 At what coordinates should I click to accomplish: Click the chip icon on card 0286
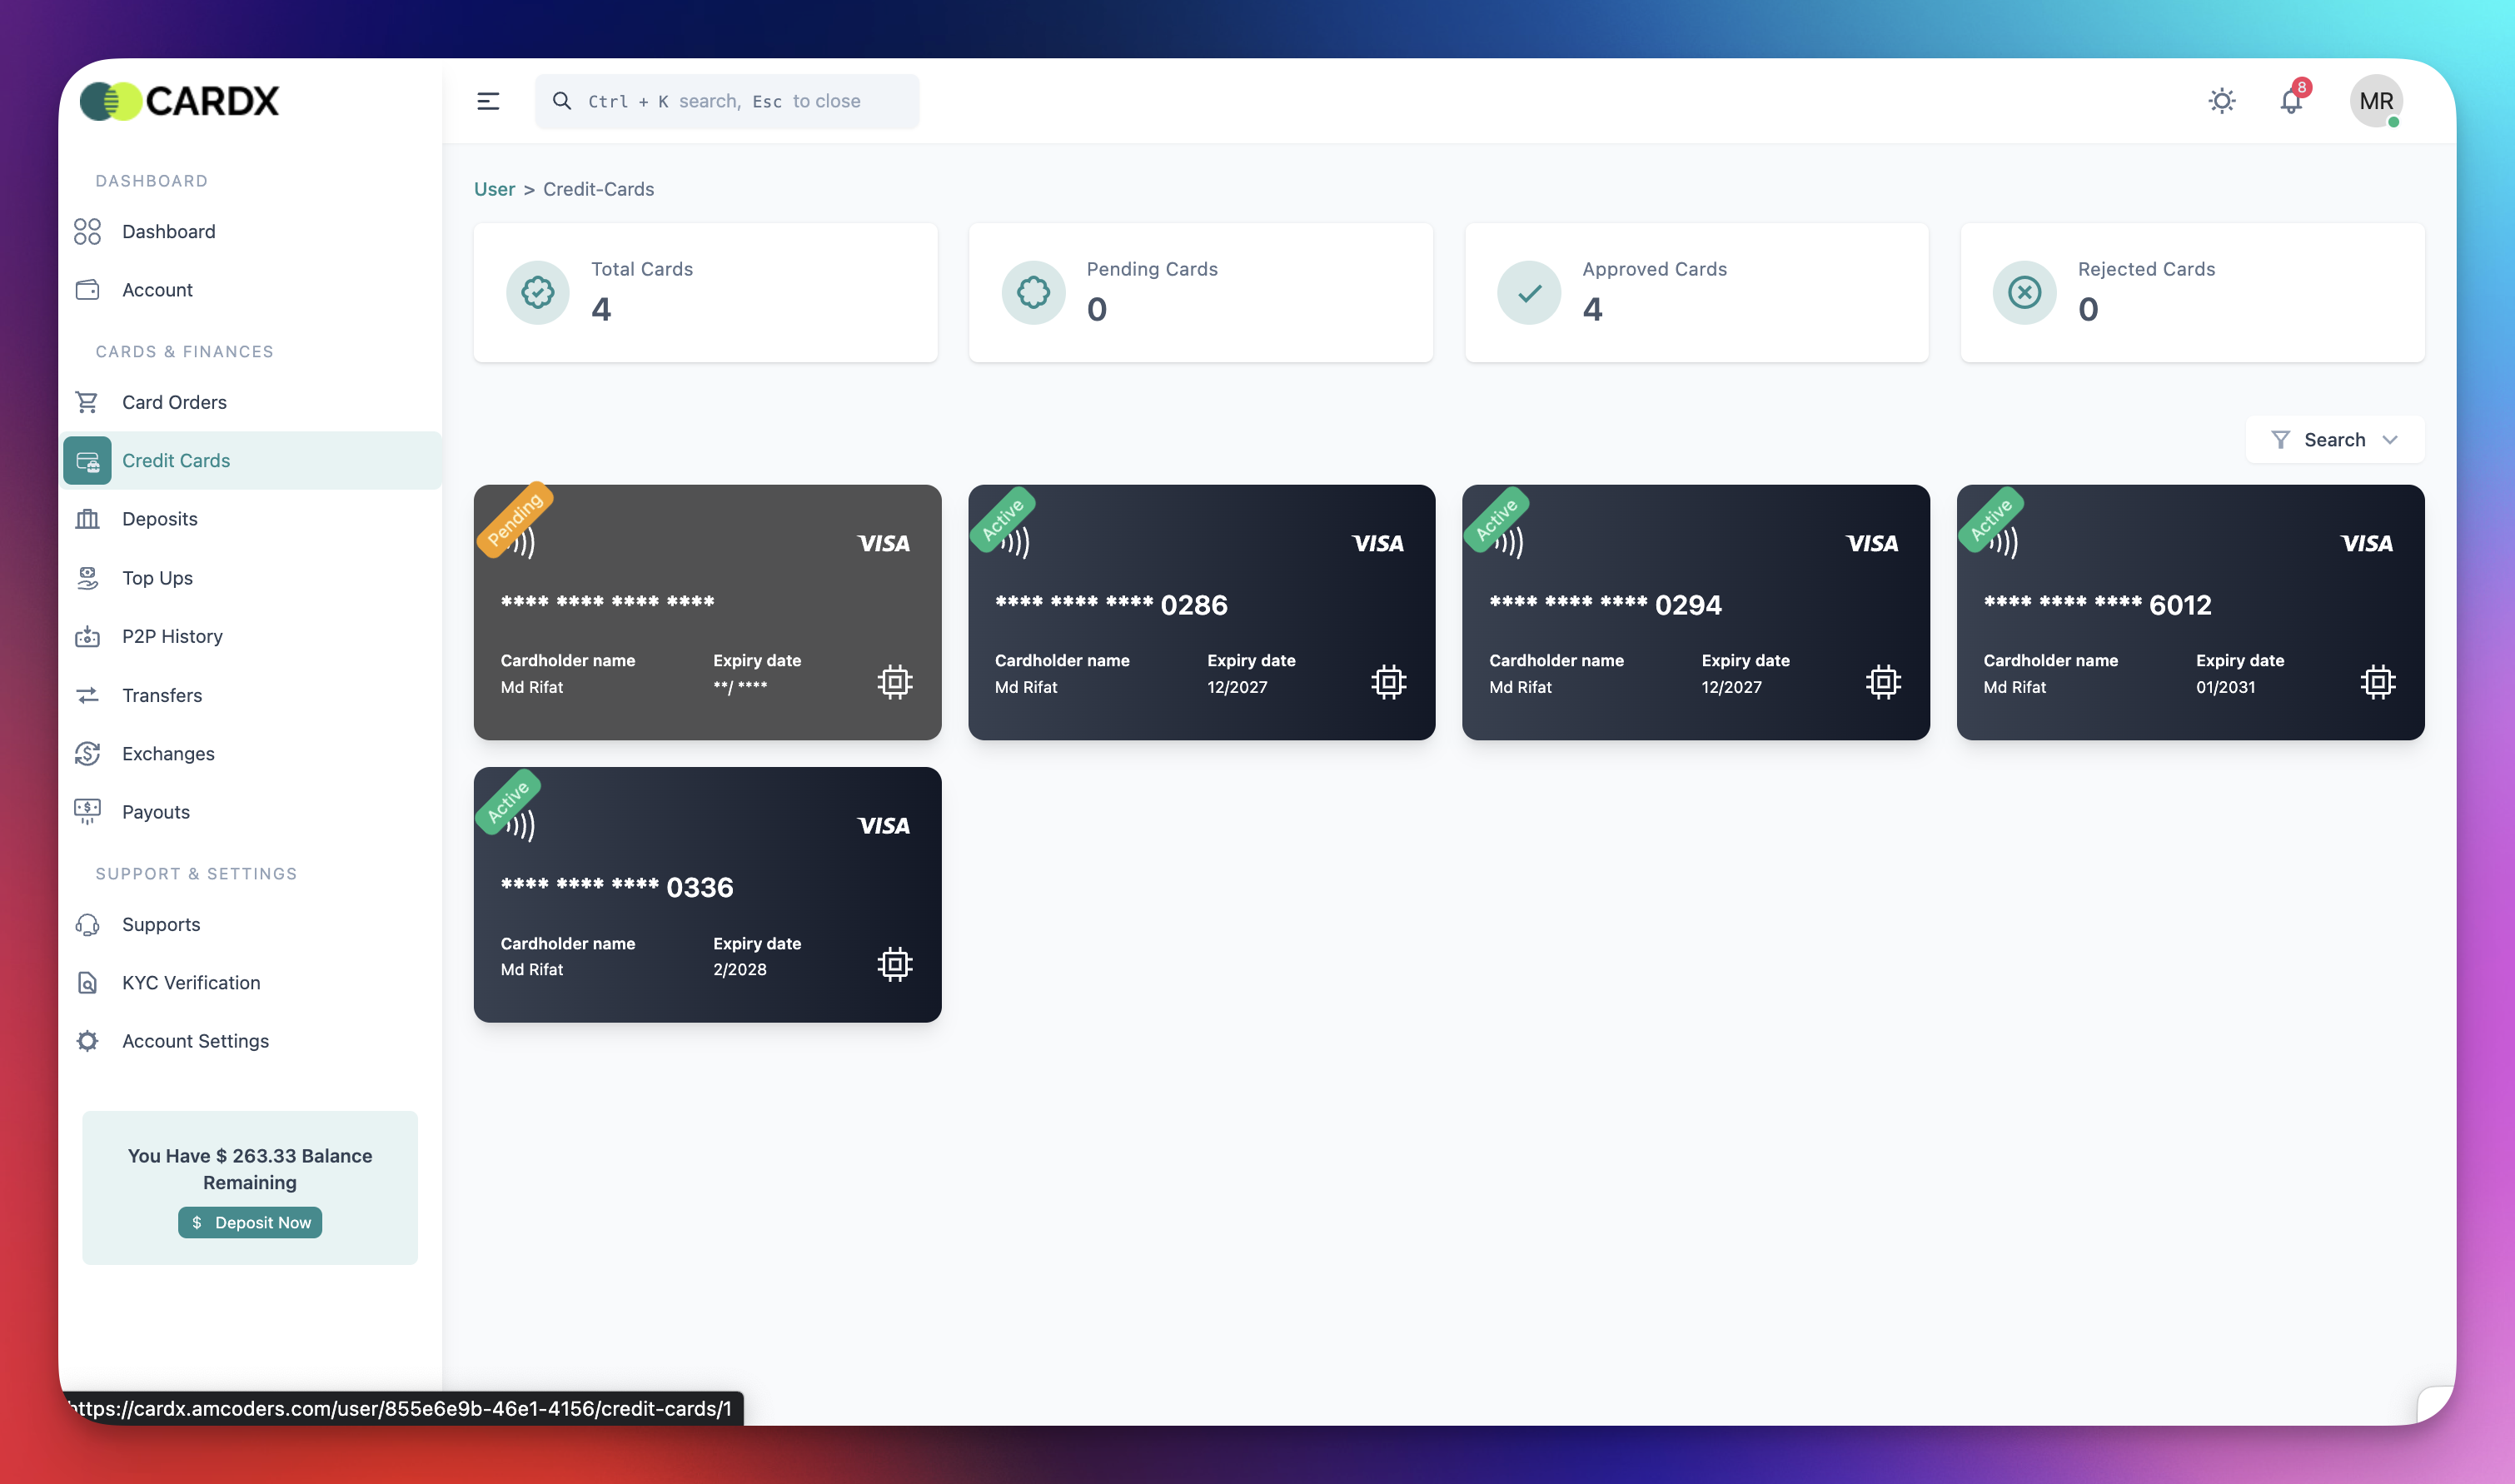pos(1388,682)
